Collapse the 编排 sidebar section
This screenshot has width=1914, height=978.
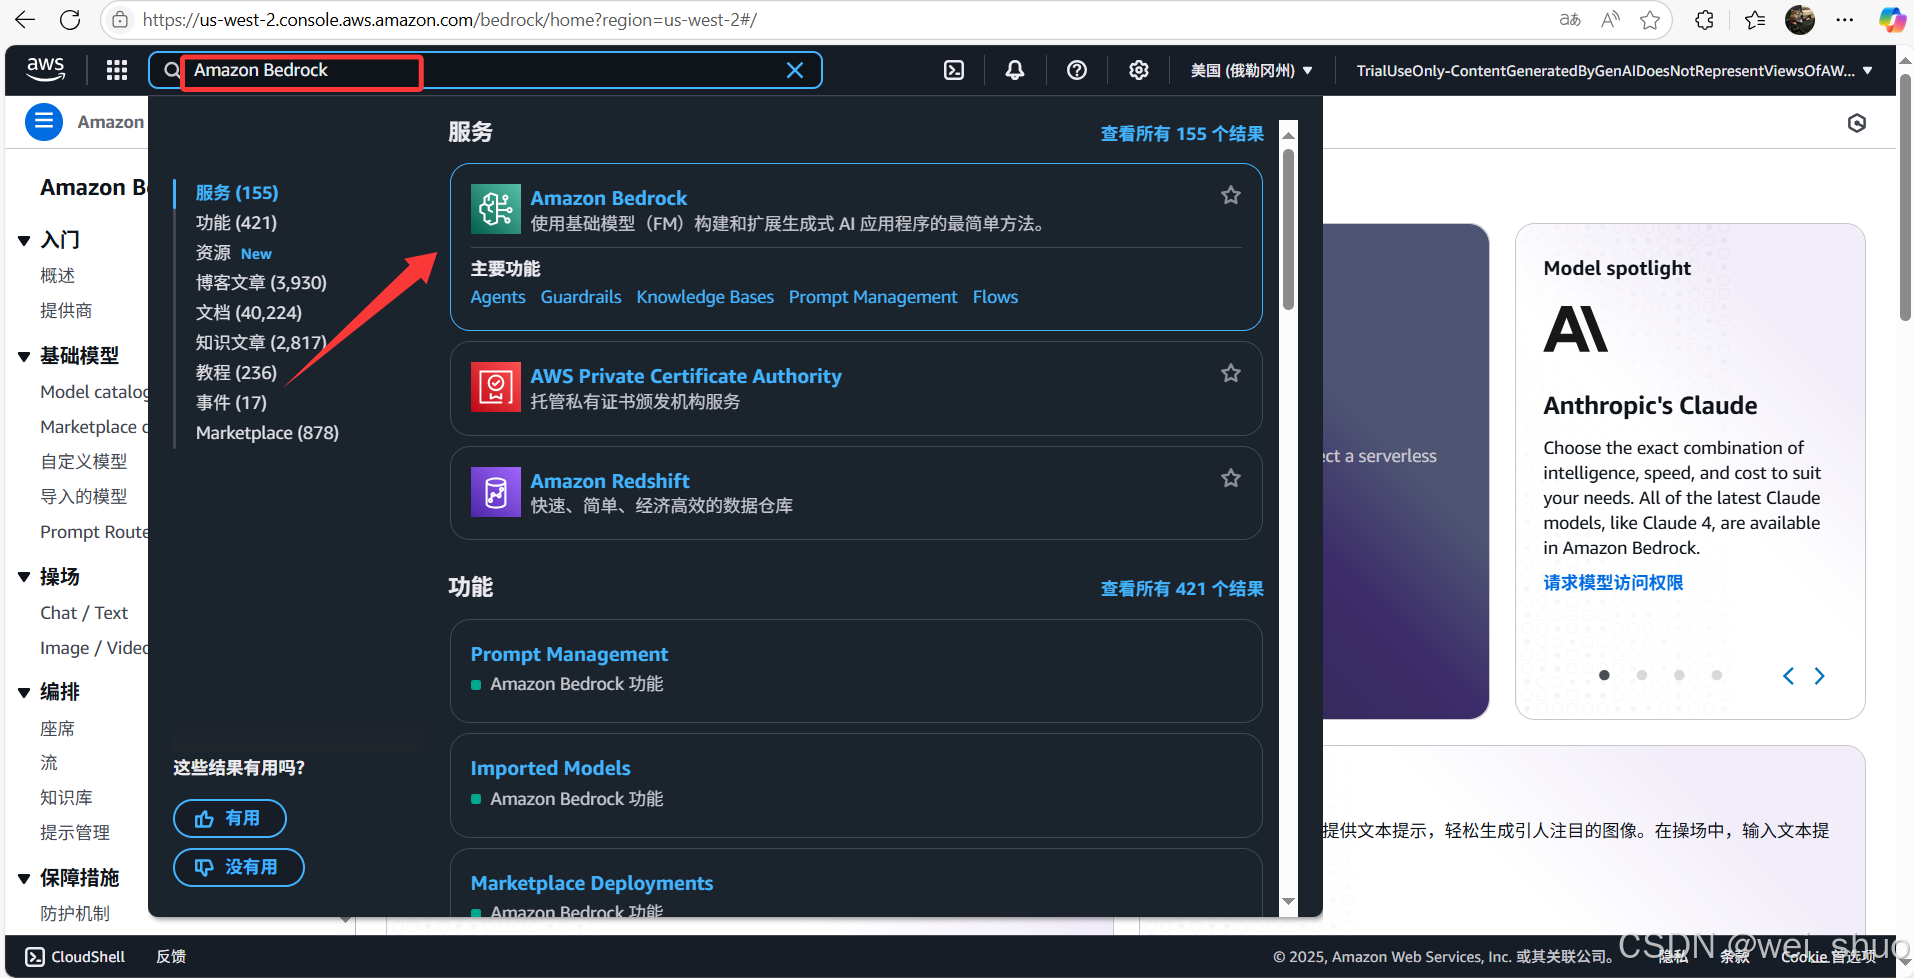(24, 692)
